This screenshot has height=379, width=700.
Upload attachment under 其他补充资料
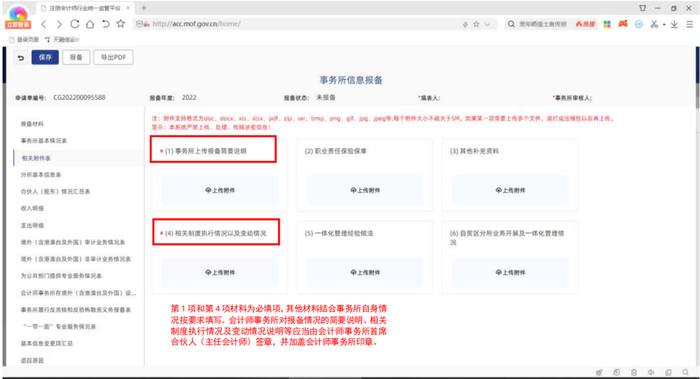(510, 190)
